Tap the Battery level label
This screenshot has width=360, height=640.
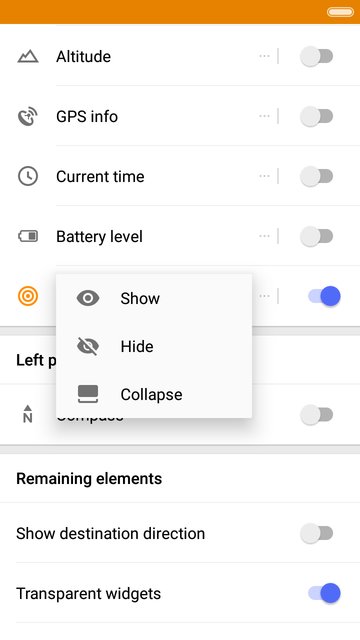click(99, 237)
